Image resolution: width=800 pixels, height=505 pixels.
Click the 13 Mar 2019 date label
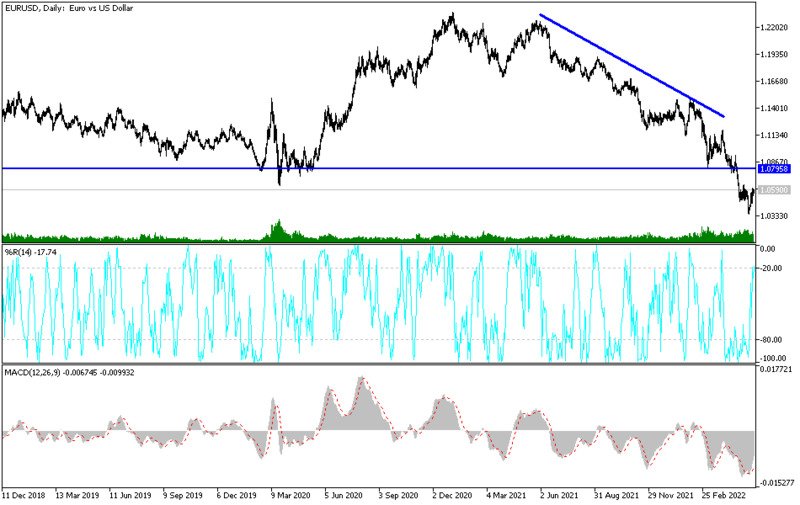tap(78, 495)
